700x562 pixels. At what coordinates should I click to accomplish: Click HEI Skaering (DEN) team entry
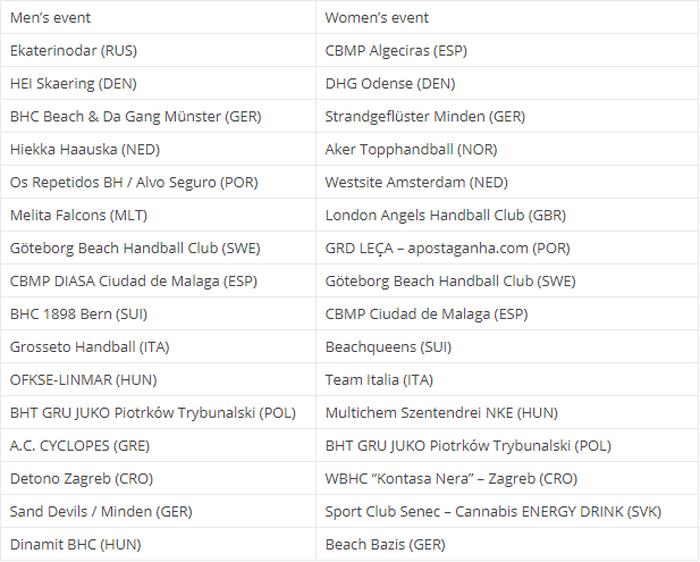(x=73, y=84)
